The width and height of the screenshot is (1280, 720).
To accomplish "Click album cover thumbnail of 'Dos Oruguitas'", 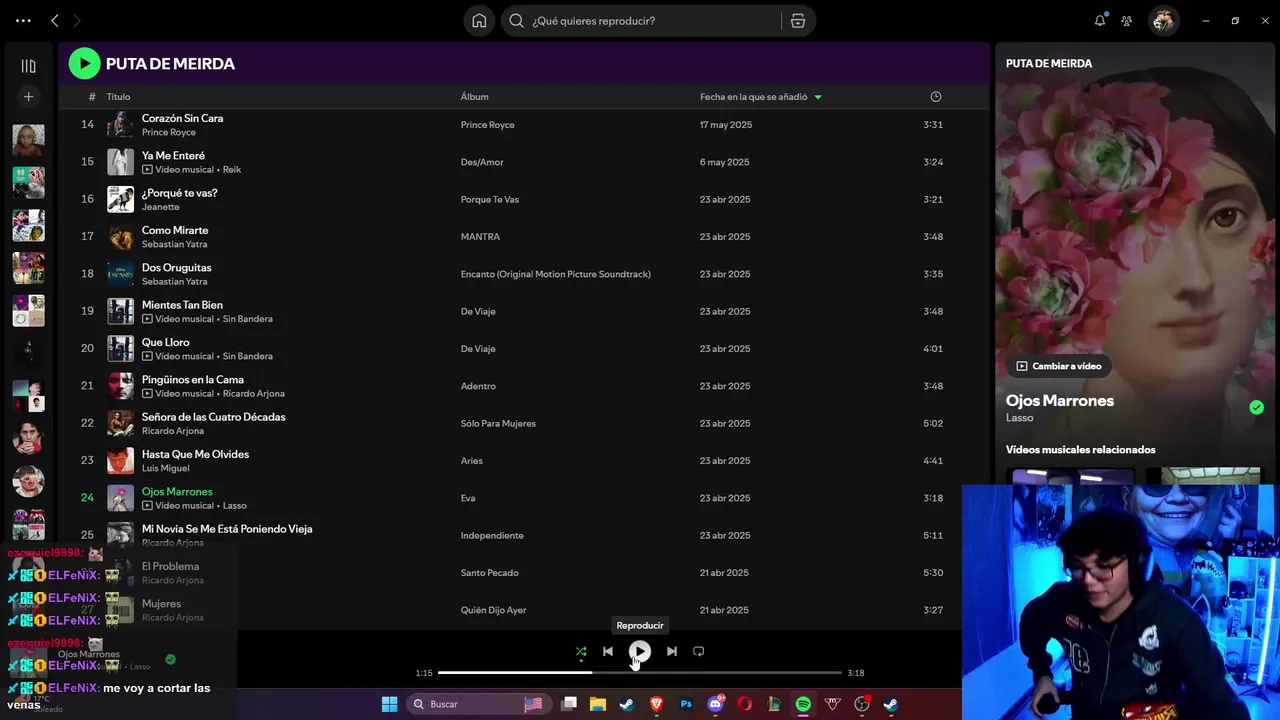I will (x=120, y=274).
